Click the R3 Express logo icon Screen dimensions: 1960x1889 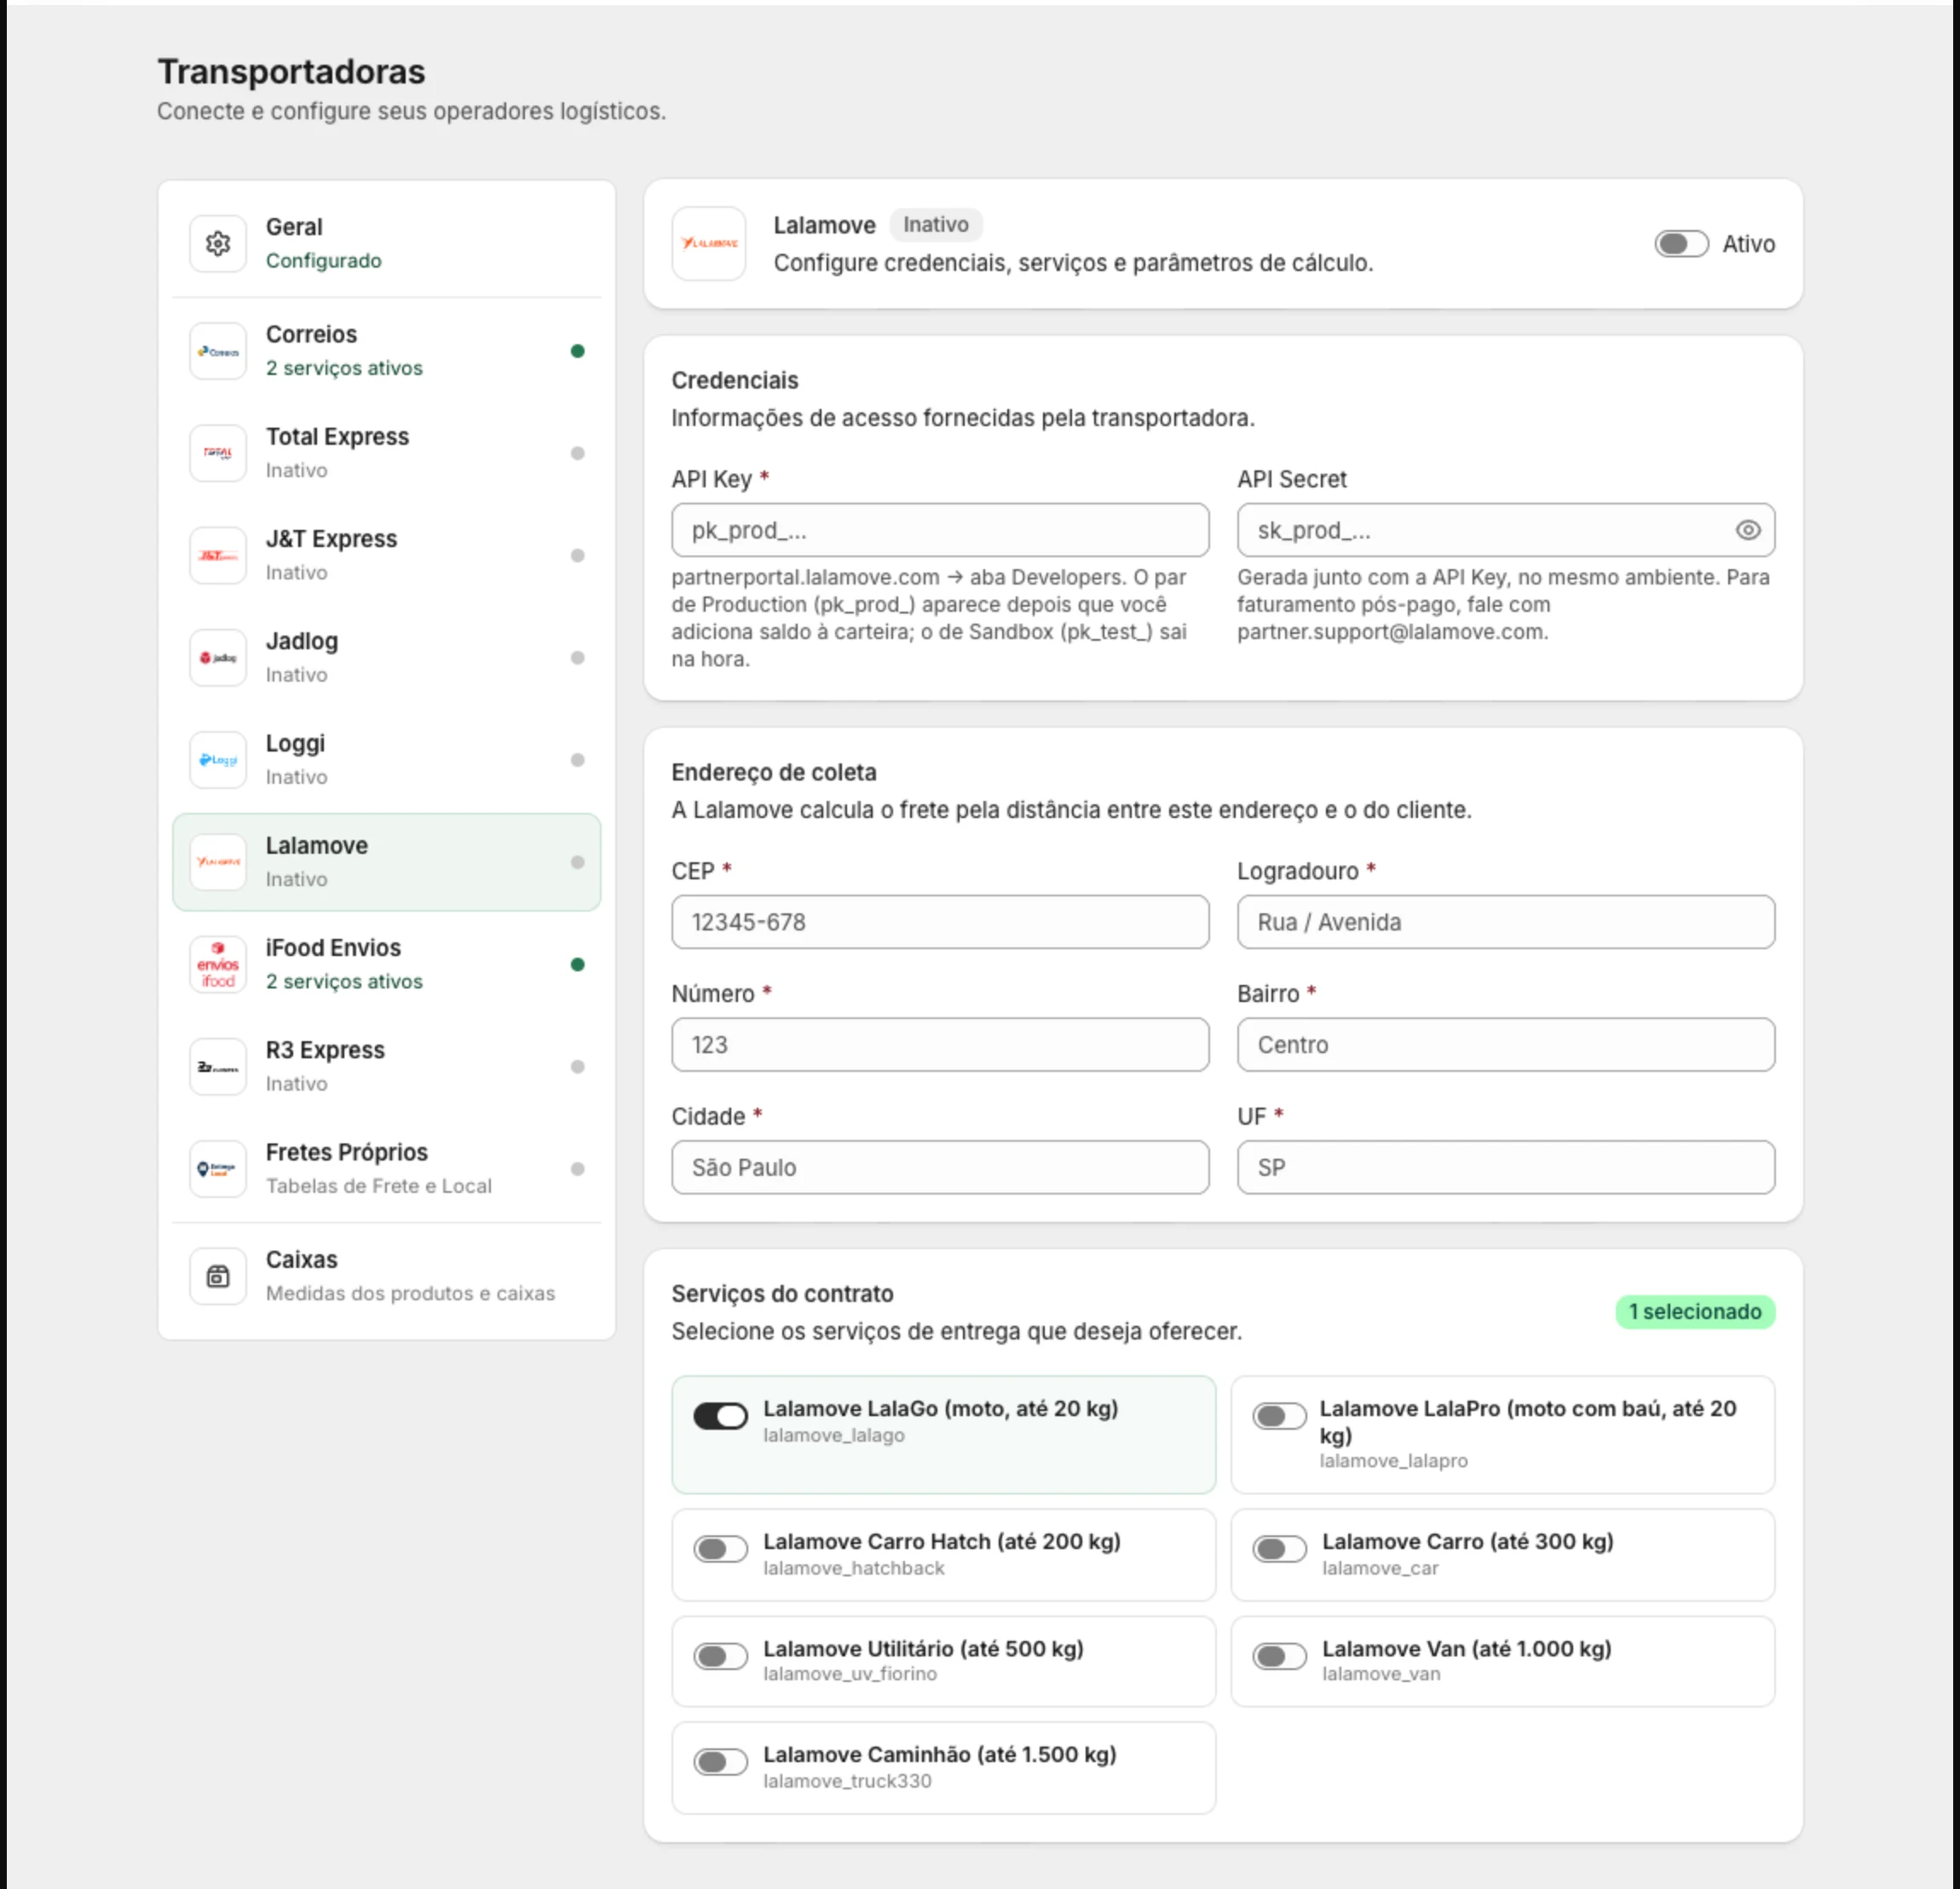tap(218, 1066)
